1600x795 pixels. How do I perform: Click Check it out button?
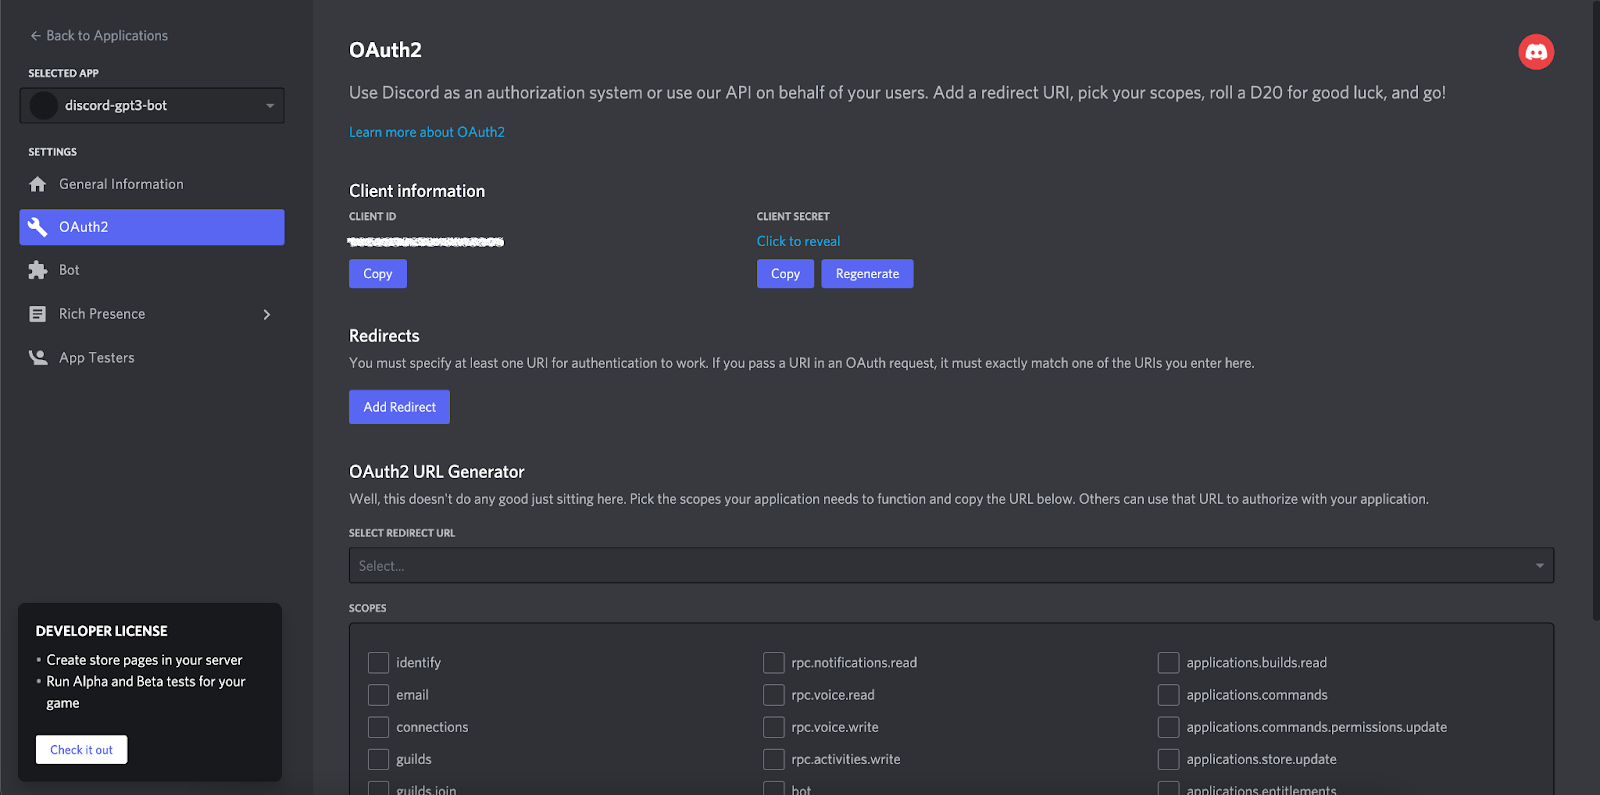pos(81,750)
